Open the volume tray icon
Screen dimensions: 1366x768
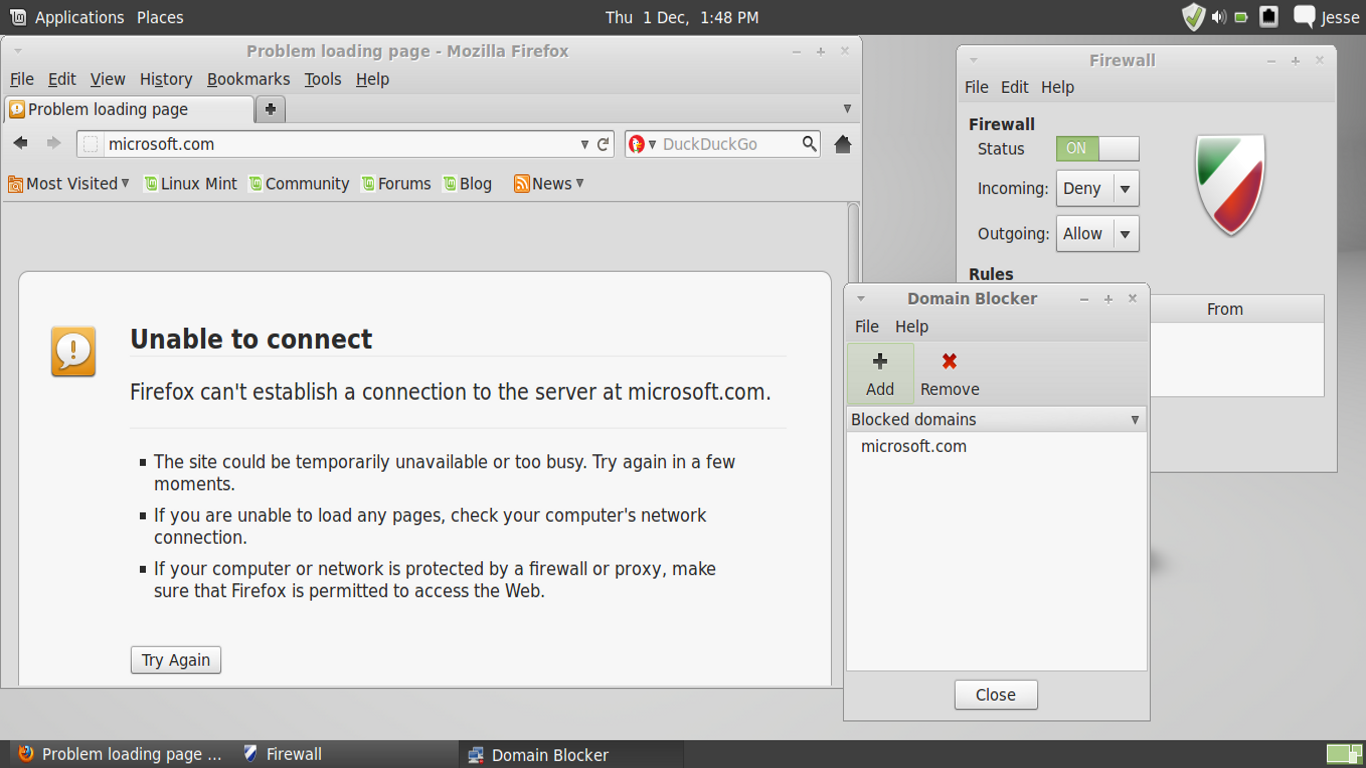point(1218,17)
